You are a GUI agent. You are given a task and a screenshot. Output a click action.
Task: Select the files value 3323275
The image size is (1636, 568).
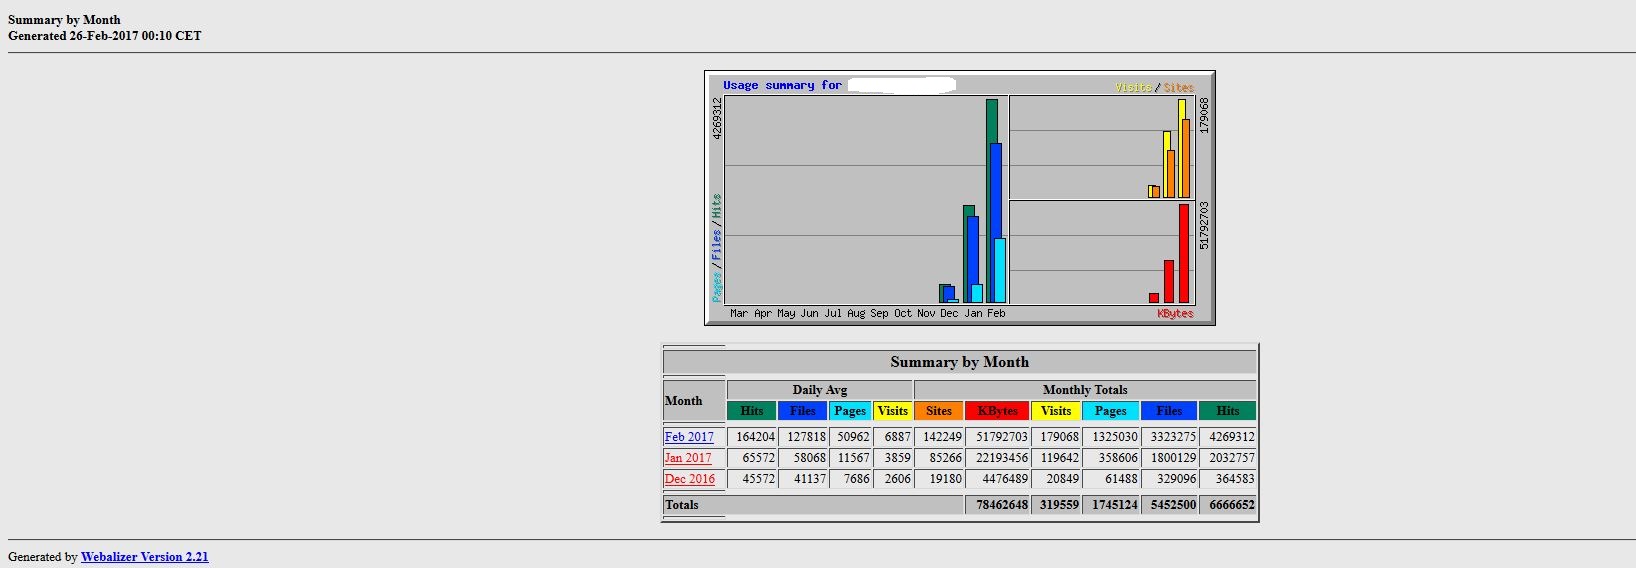coord(1173,437)
